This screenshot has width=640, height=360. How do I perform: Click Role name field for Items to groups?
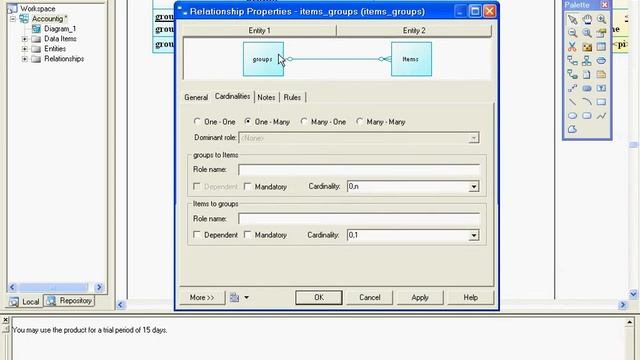click(359, 219)
